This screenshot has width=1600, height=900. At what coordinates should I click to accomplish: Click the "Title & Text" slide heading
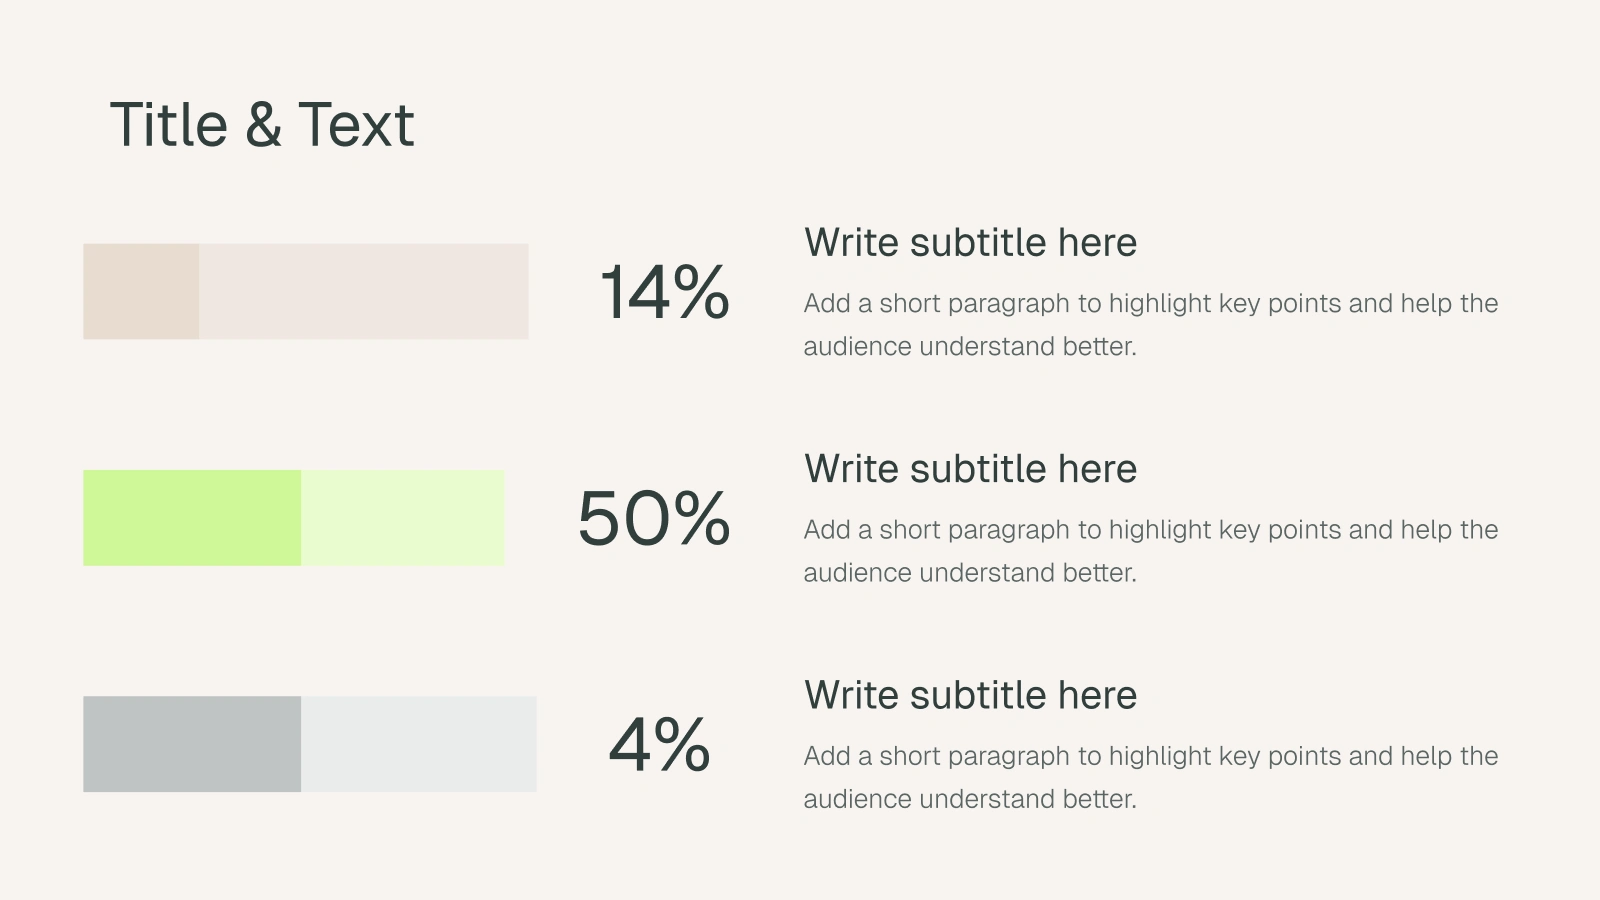pos(261,125)
